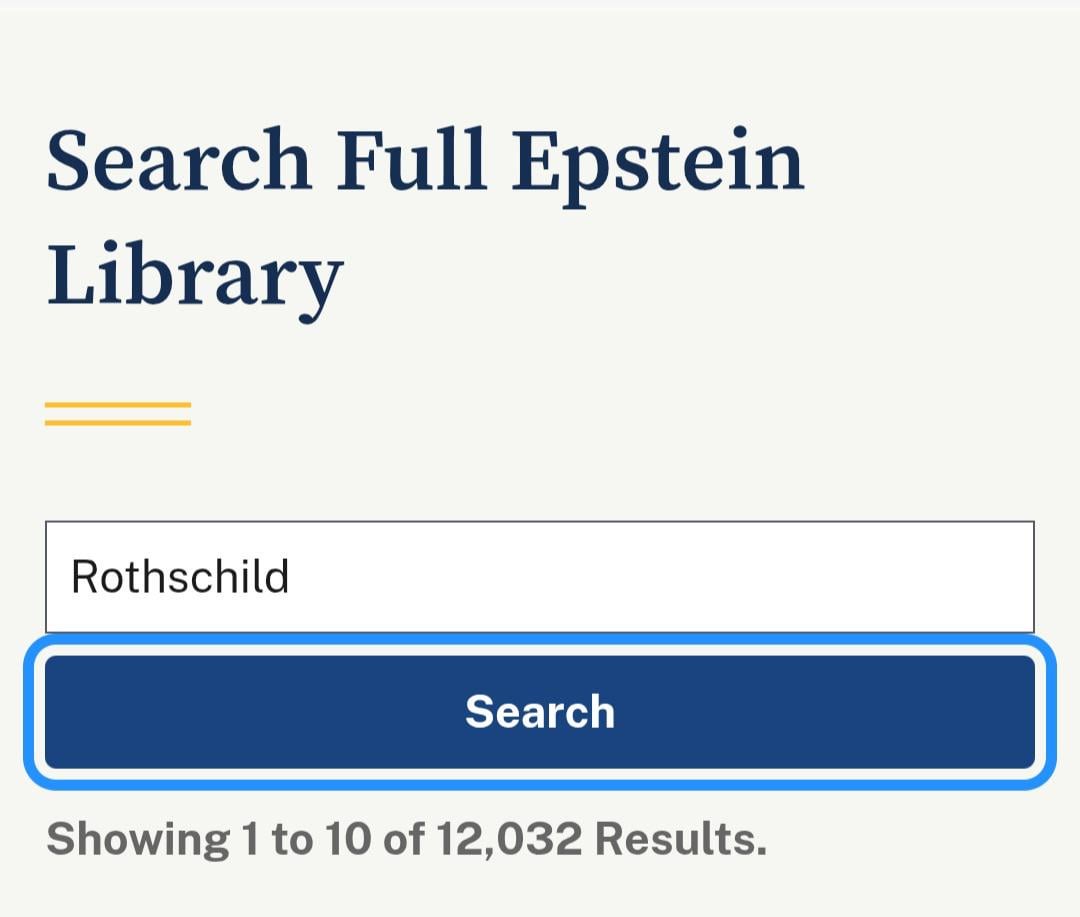
Task: Click the left edge of the Search button
Action: tap(62, 711)
